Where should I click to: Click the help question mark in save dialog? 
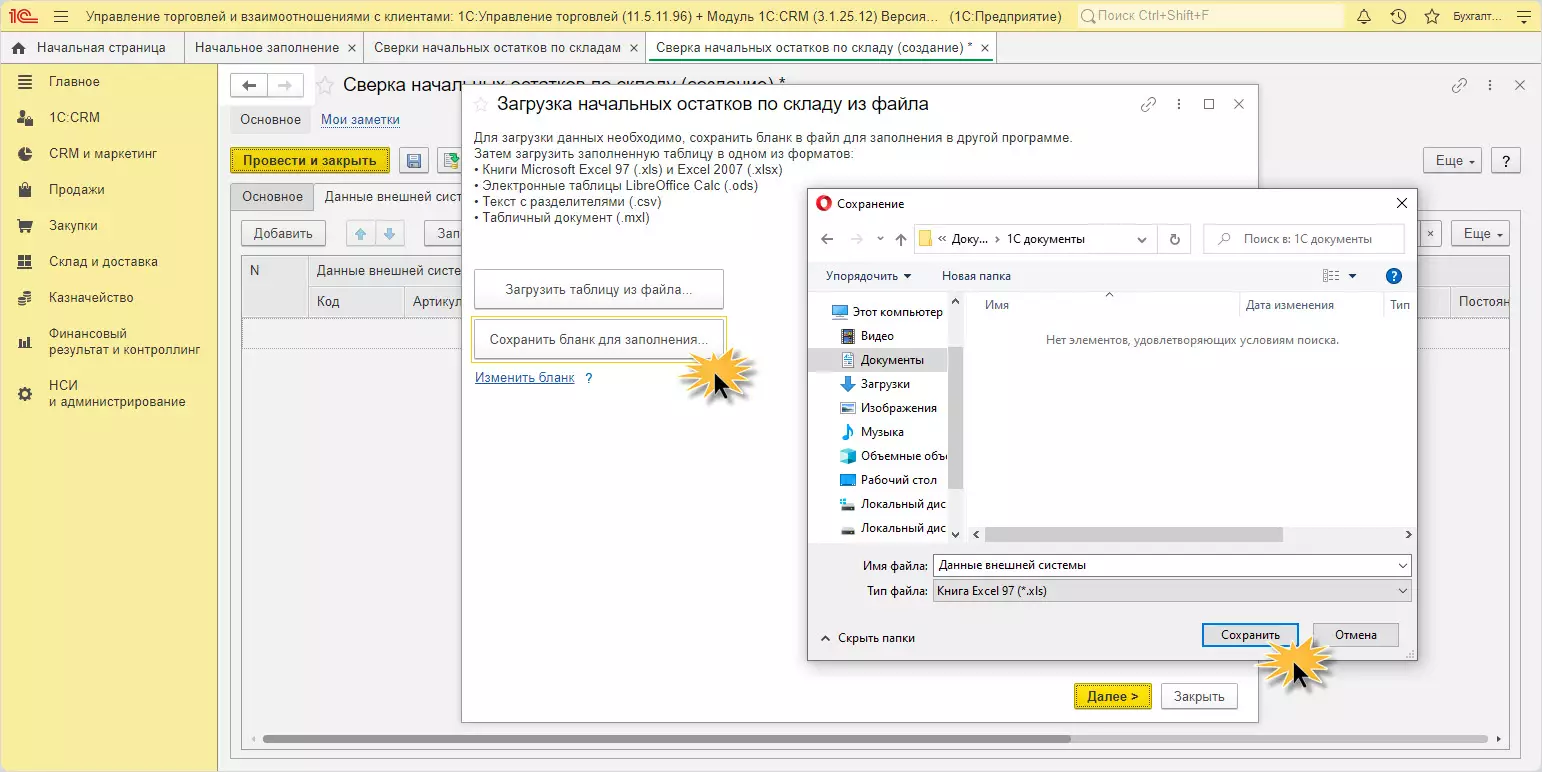pyautogui.click(x=1394, y=276)
